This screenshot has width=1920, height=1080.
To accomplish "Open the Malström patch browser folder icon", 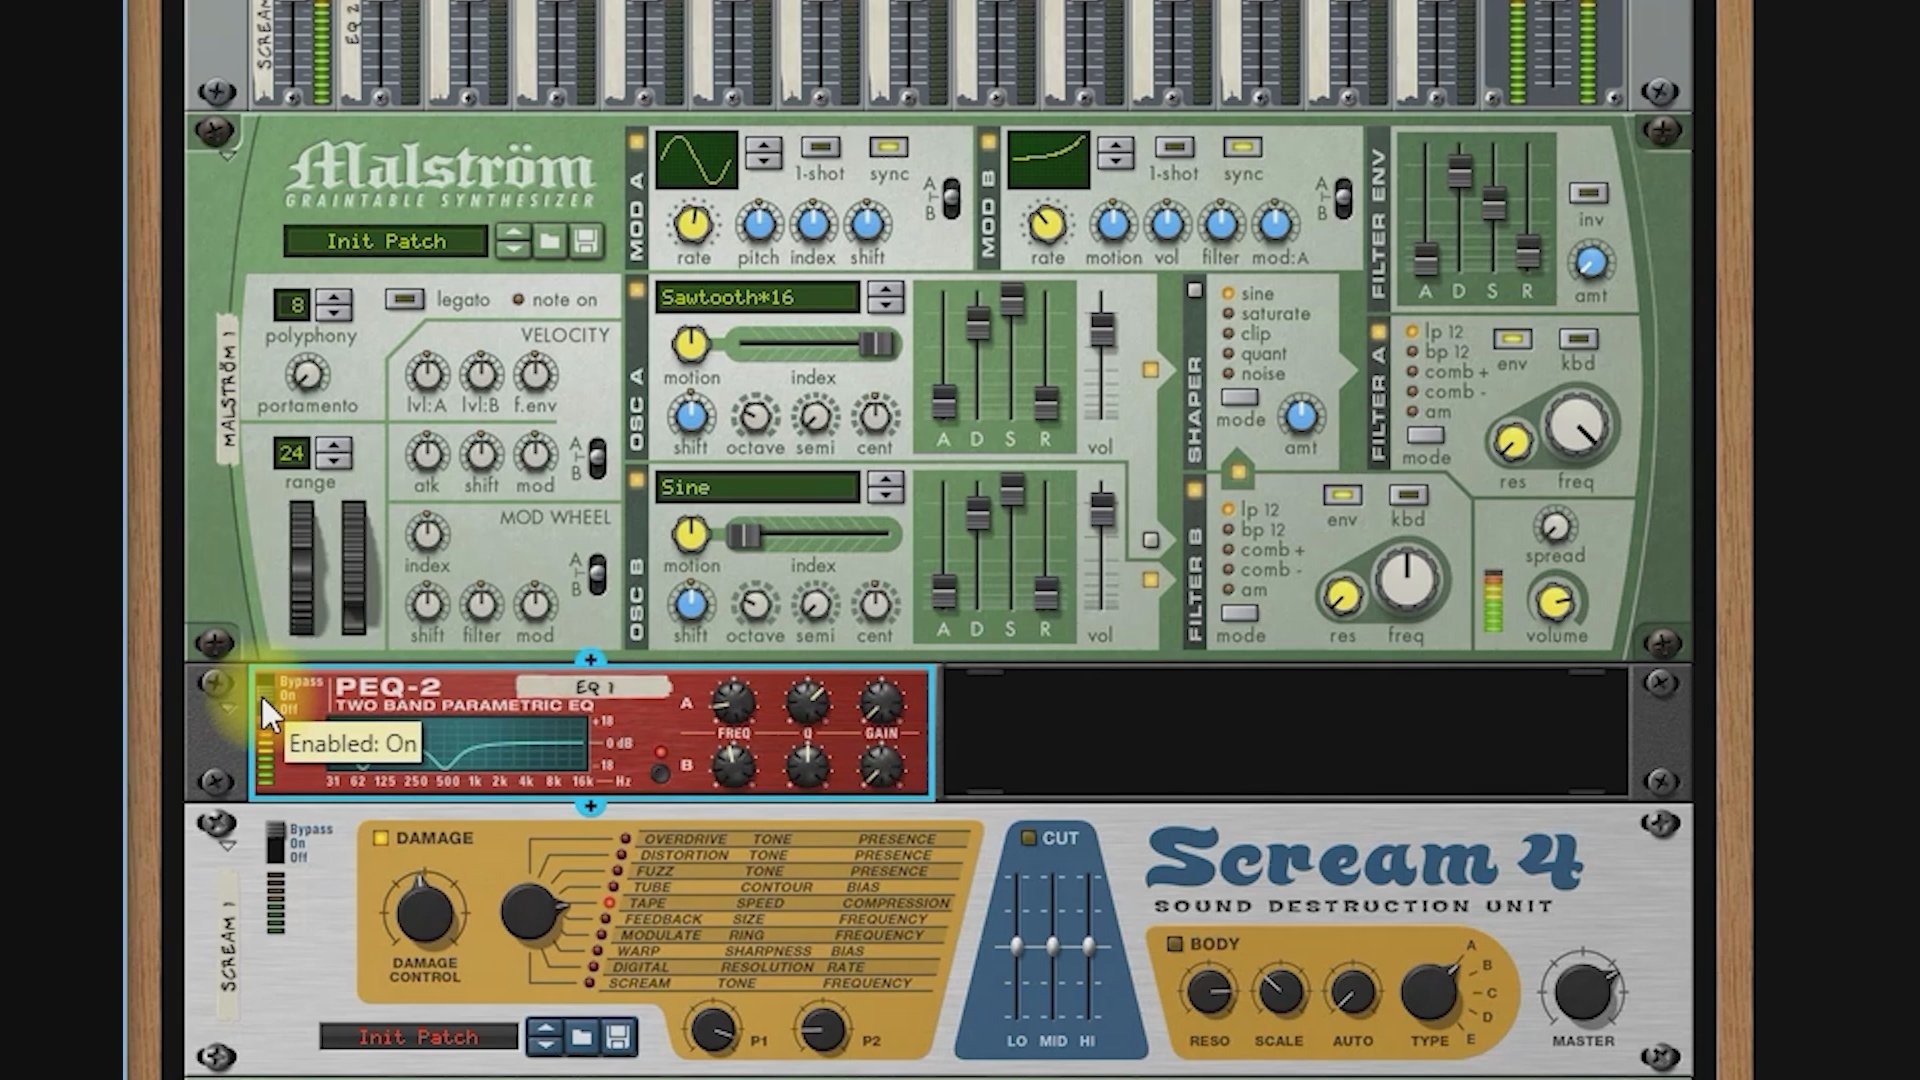I will coord(550,241).
